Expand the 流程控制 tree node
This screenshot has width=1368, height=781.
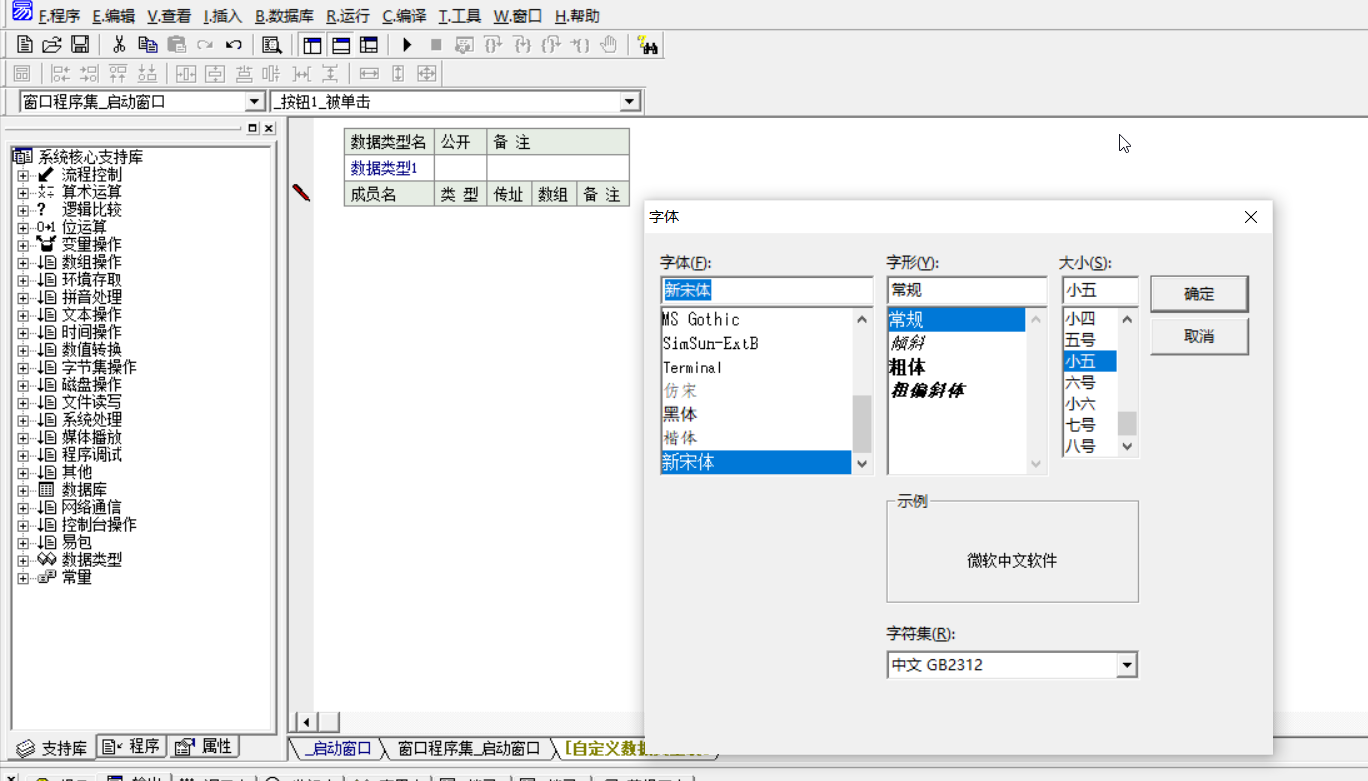tap(23, 175)
